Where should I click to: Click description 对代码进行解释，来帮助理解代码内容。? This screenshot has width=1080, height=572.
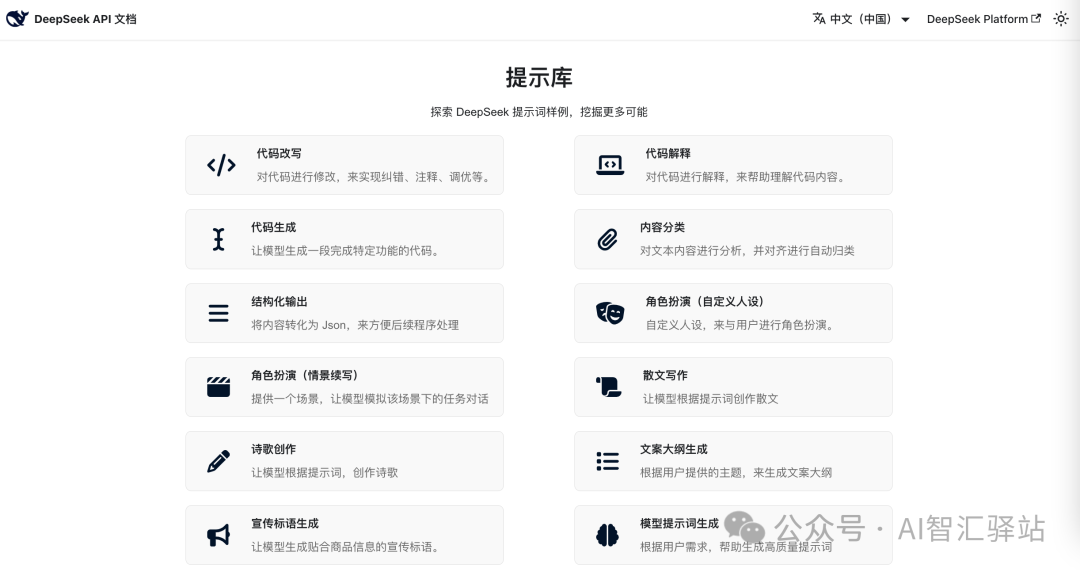point(747,177)
